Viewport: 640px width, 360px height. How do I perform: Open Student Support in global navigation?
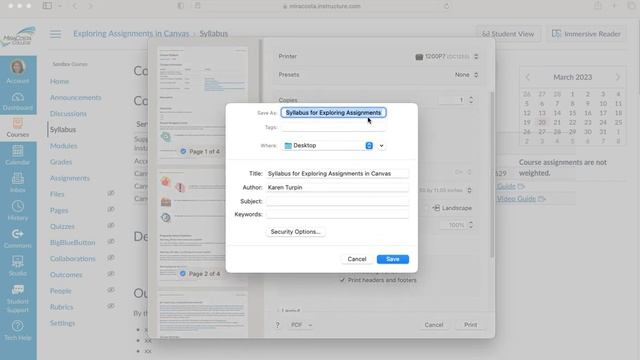coord(18,298)
